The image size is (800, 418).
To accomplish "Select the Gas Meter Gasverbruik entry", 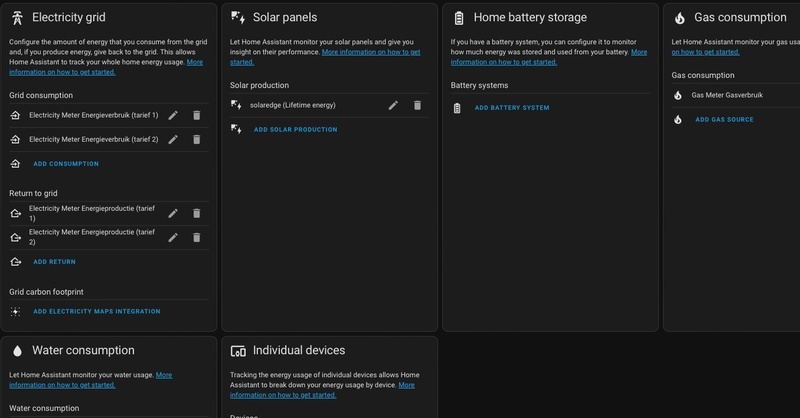I will point(727,95).
